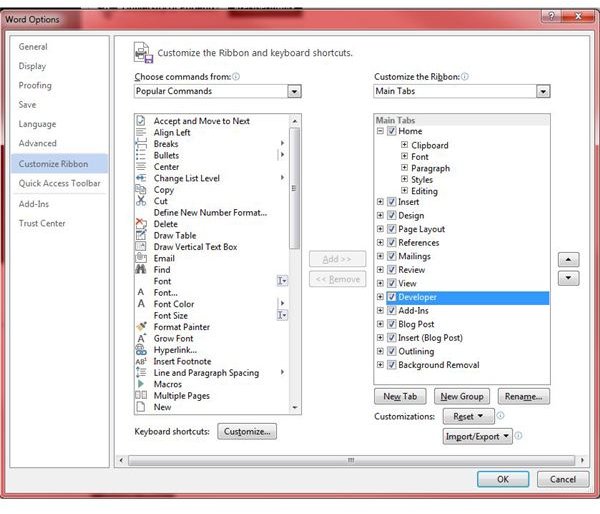The width and height of the screenshot is (600, 514).
Task: Click the Move Down arrow button
Action: tap(568, 278)
